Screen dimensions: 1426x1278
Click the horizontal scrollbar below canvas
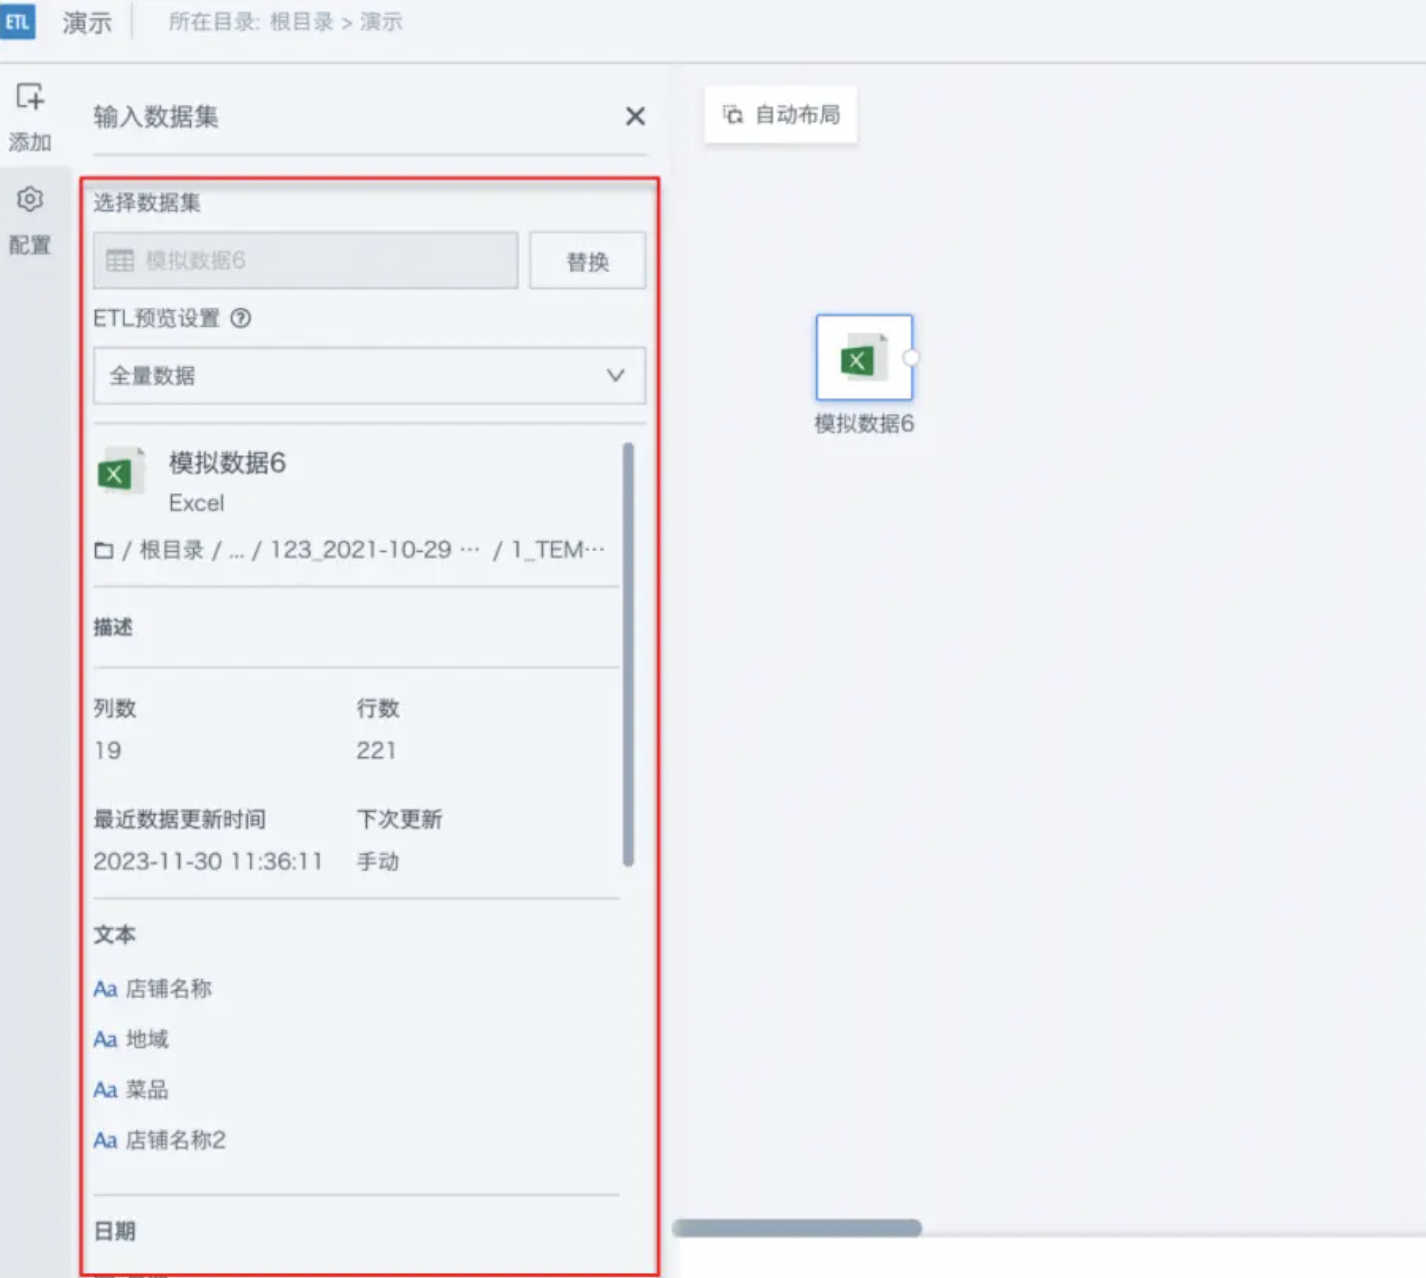pyautogui.click(x=797, y=1228)
